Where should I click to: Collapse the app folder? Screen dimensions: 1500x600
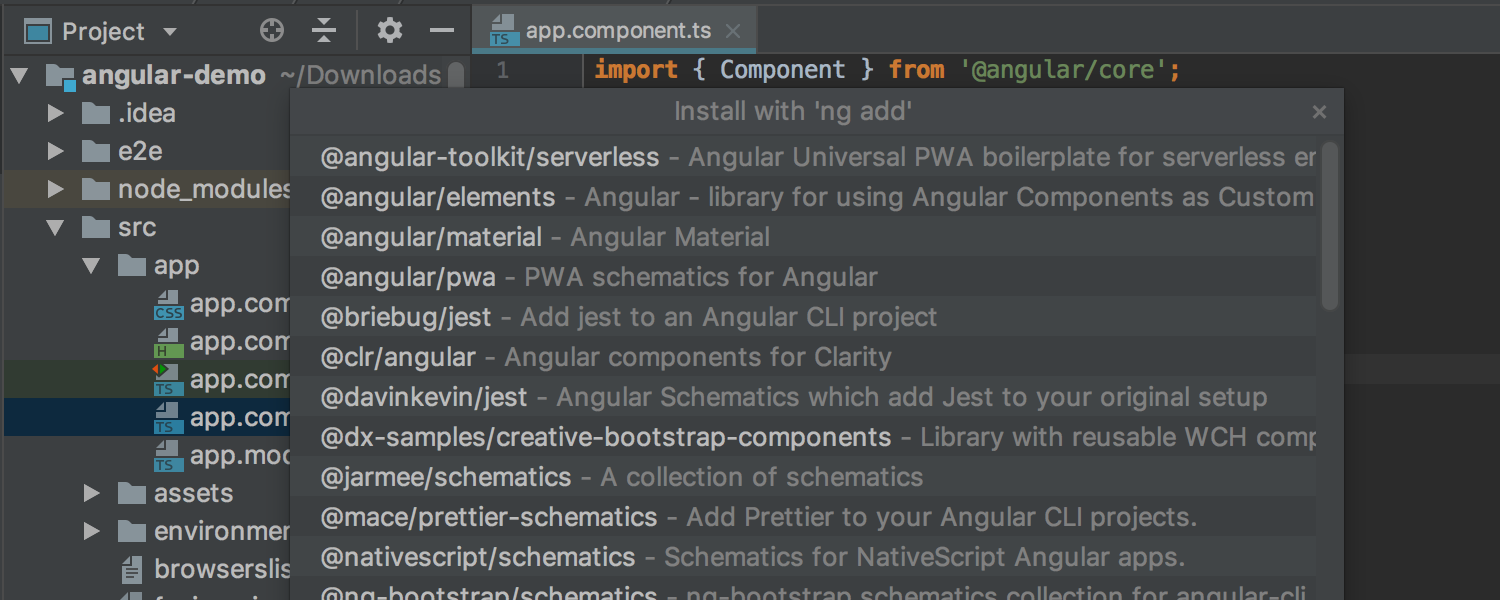(x=92, y=266)
